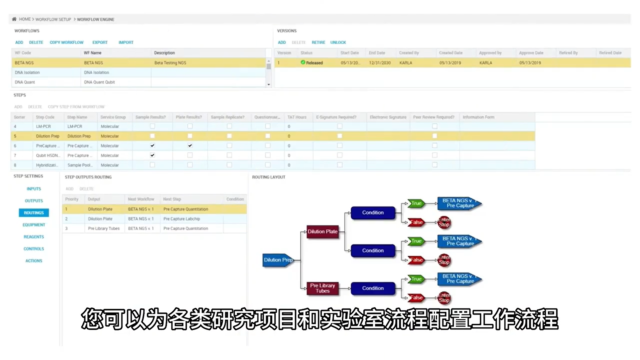Viewport: 640px width, 360px height.
Task: Click the TAT Hours column header
Action: (297, 117)
